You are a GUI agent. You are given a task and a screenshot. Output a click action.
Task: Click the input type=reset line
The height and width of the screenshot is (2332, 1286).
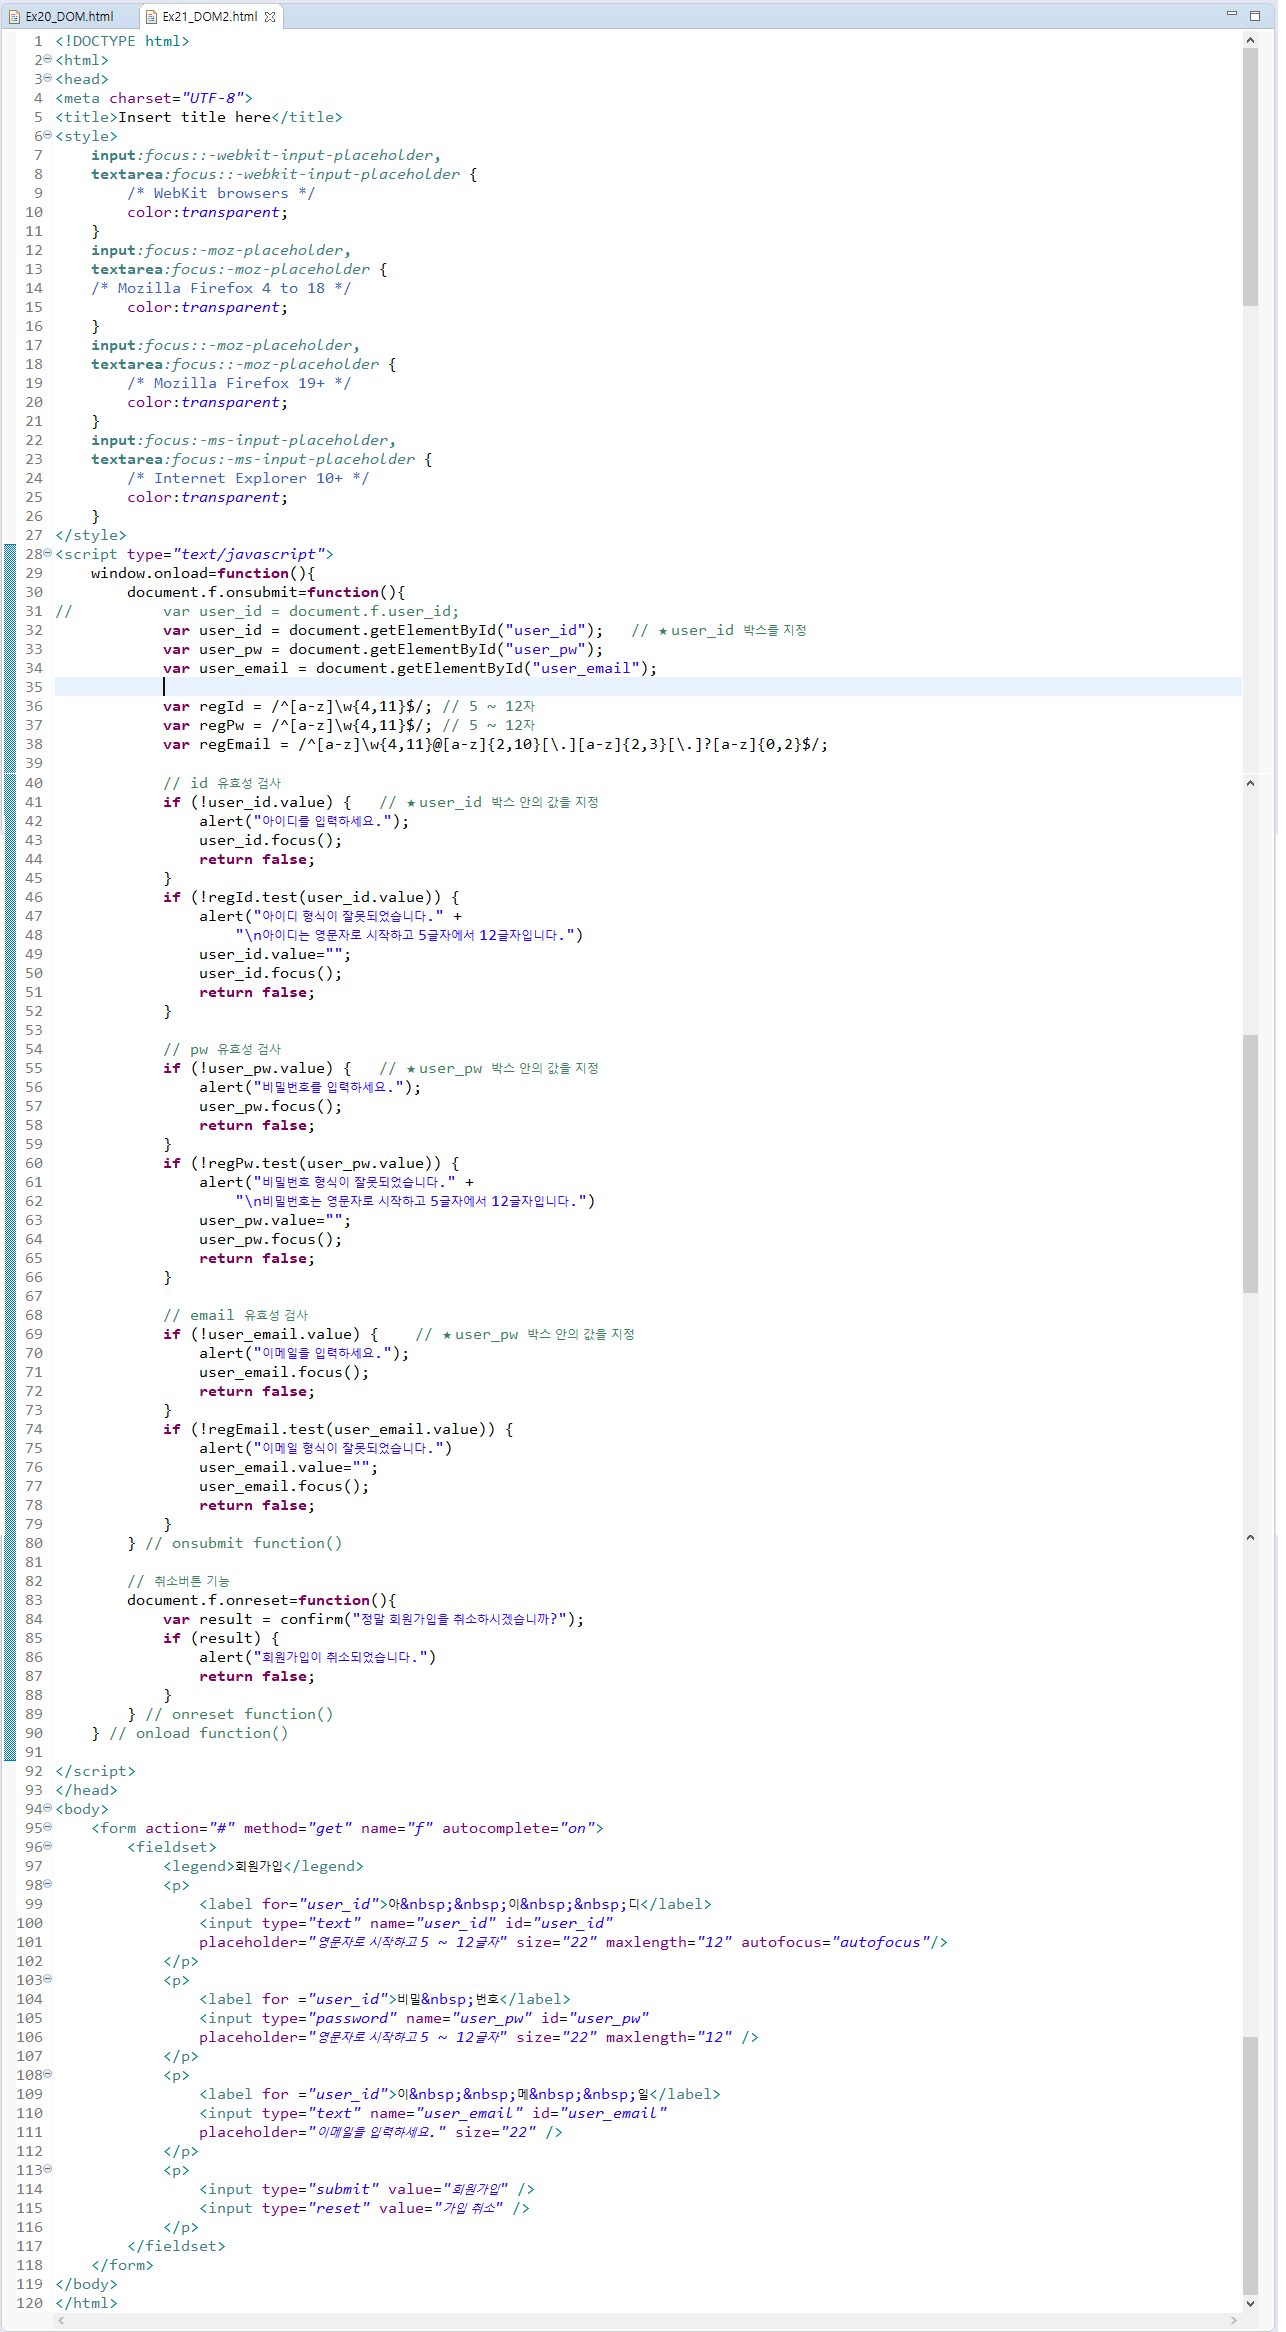[x=364, y=2208]
